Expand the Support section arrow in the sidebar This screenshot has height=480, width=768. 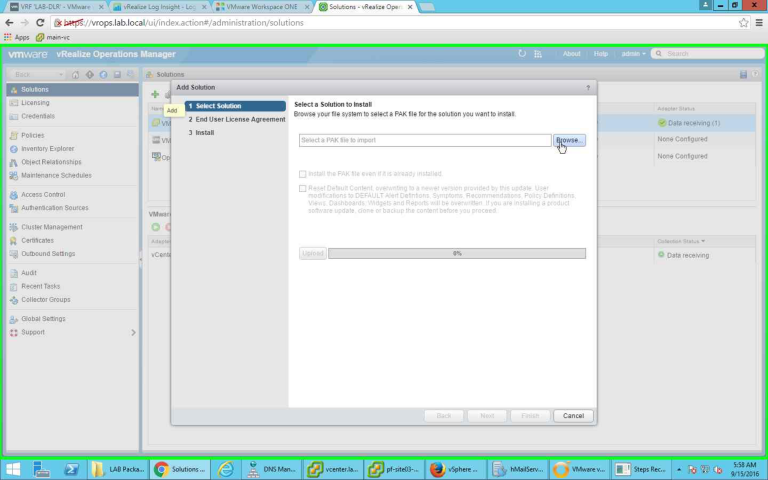point(134,332)
